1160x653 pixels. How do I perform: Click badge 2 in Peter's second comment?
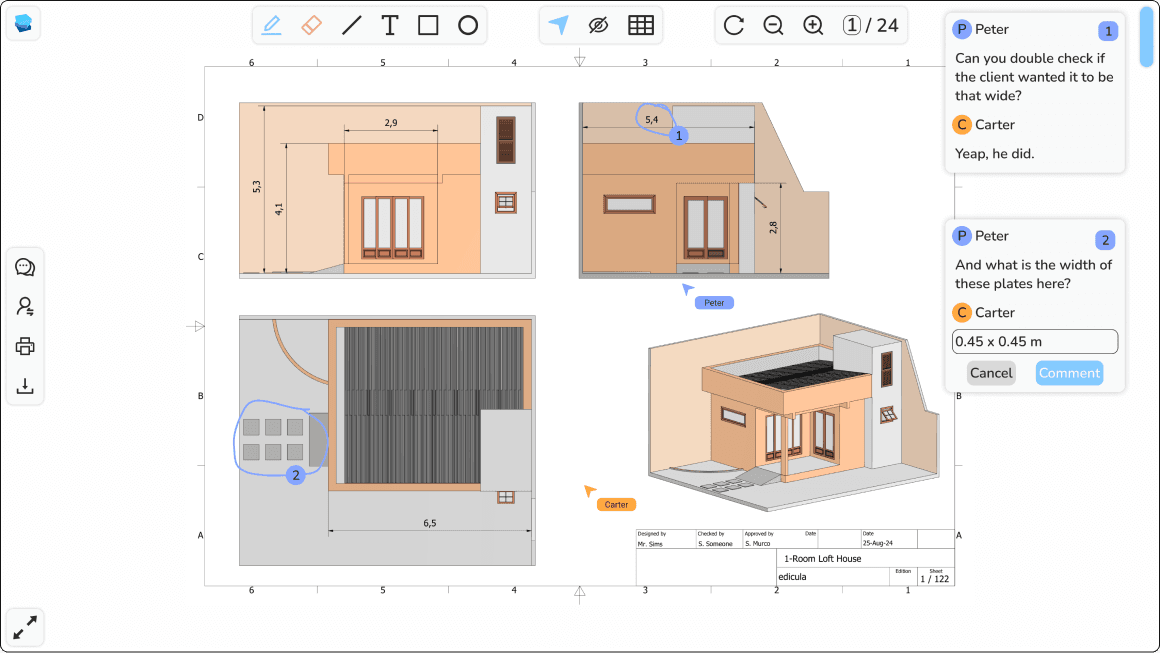pos(1105,240)
